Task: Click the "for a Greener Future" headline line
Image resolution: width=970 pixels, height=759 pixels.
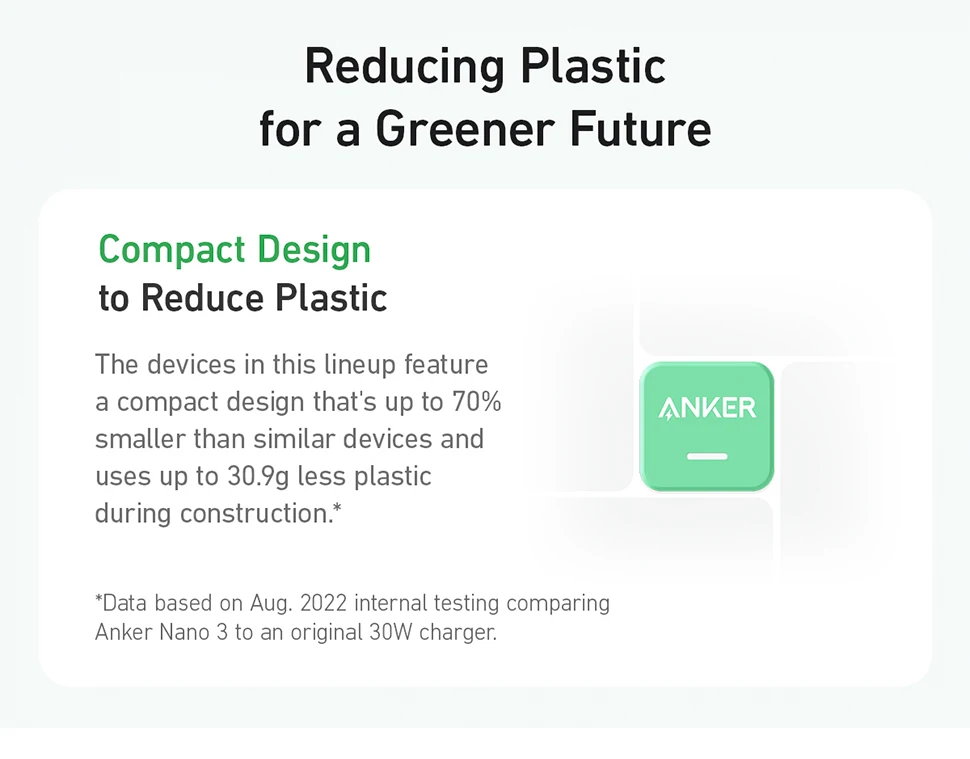Action: [x=485, y=130]
